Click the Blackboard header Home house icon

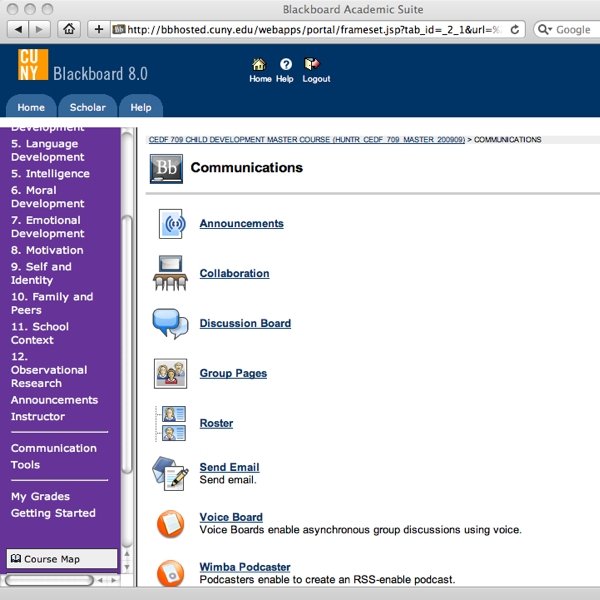(x=259, y=64)
